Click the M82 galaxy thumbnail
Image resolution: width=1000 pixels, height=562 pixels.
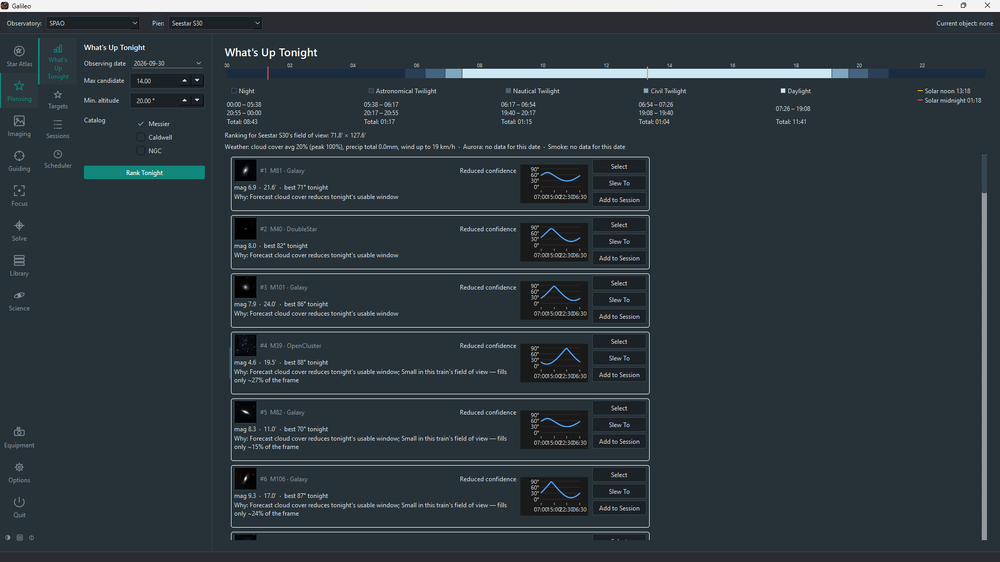[245, 412]
